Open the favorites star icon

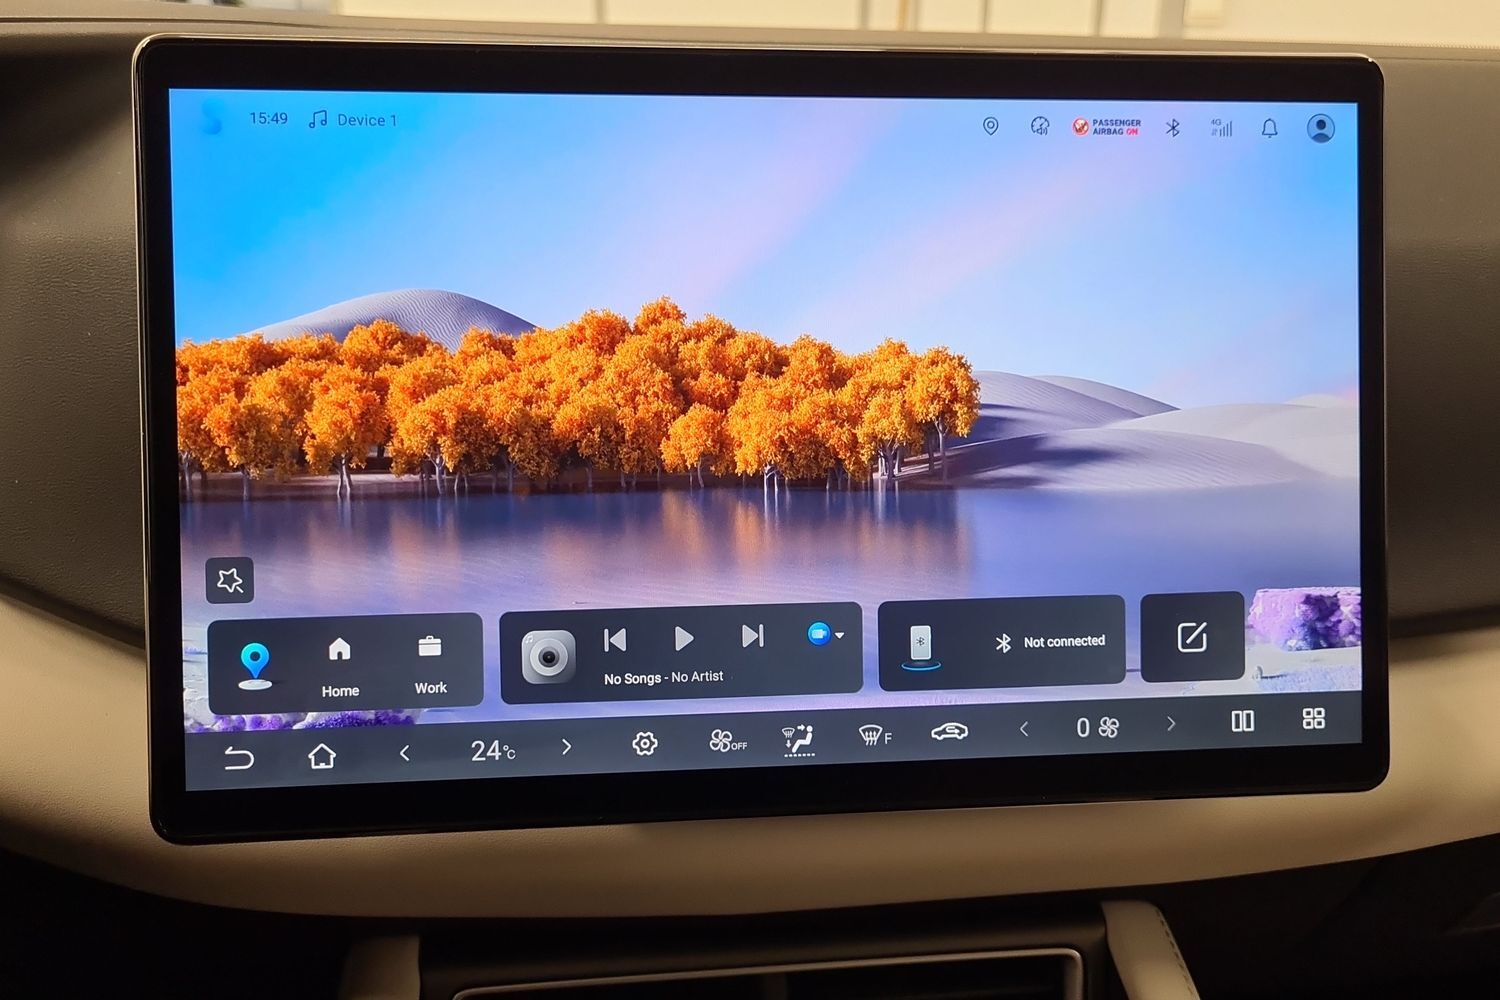(230, 580)
